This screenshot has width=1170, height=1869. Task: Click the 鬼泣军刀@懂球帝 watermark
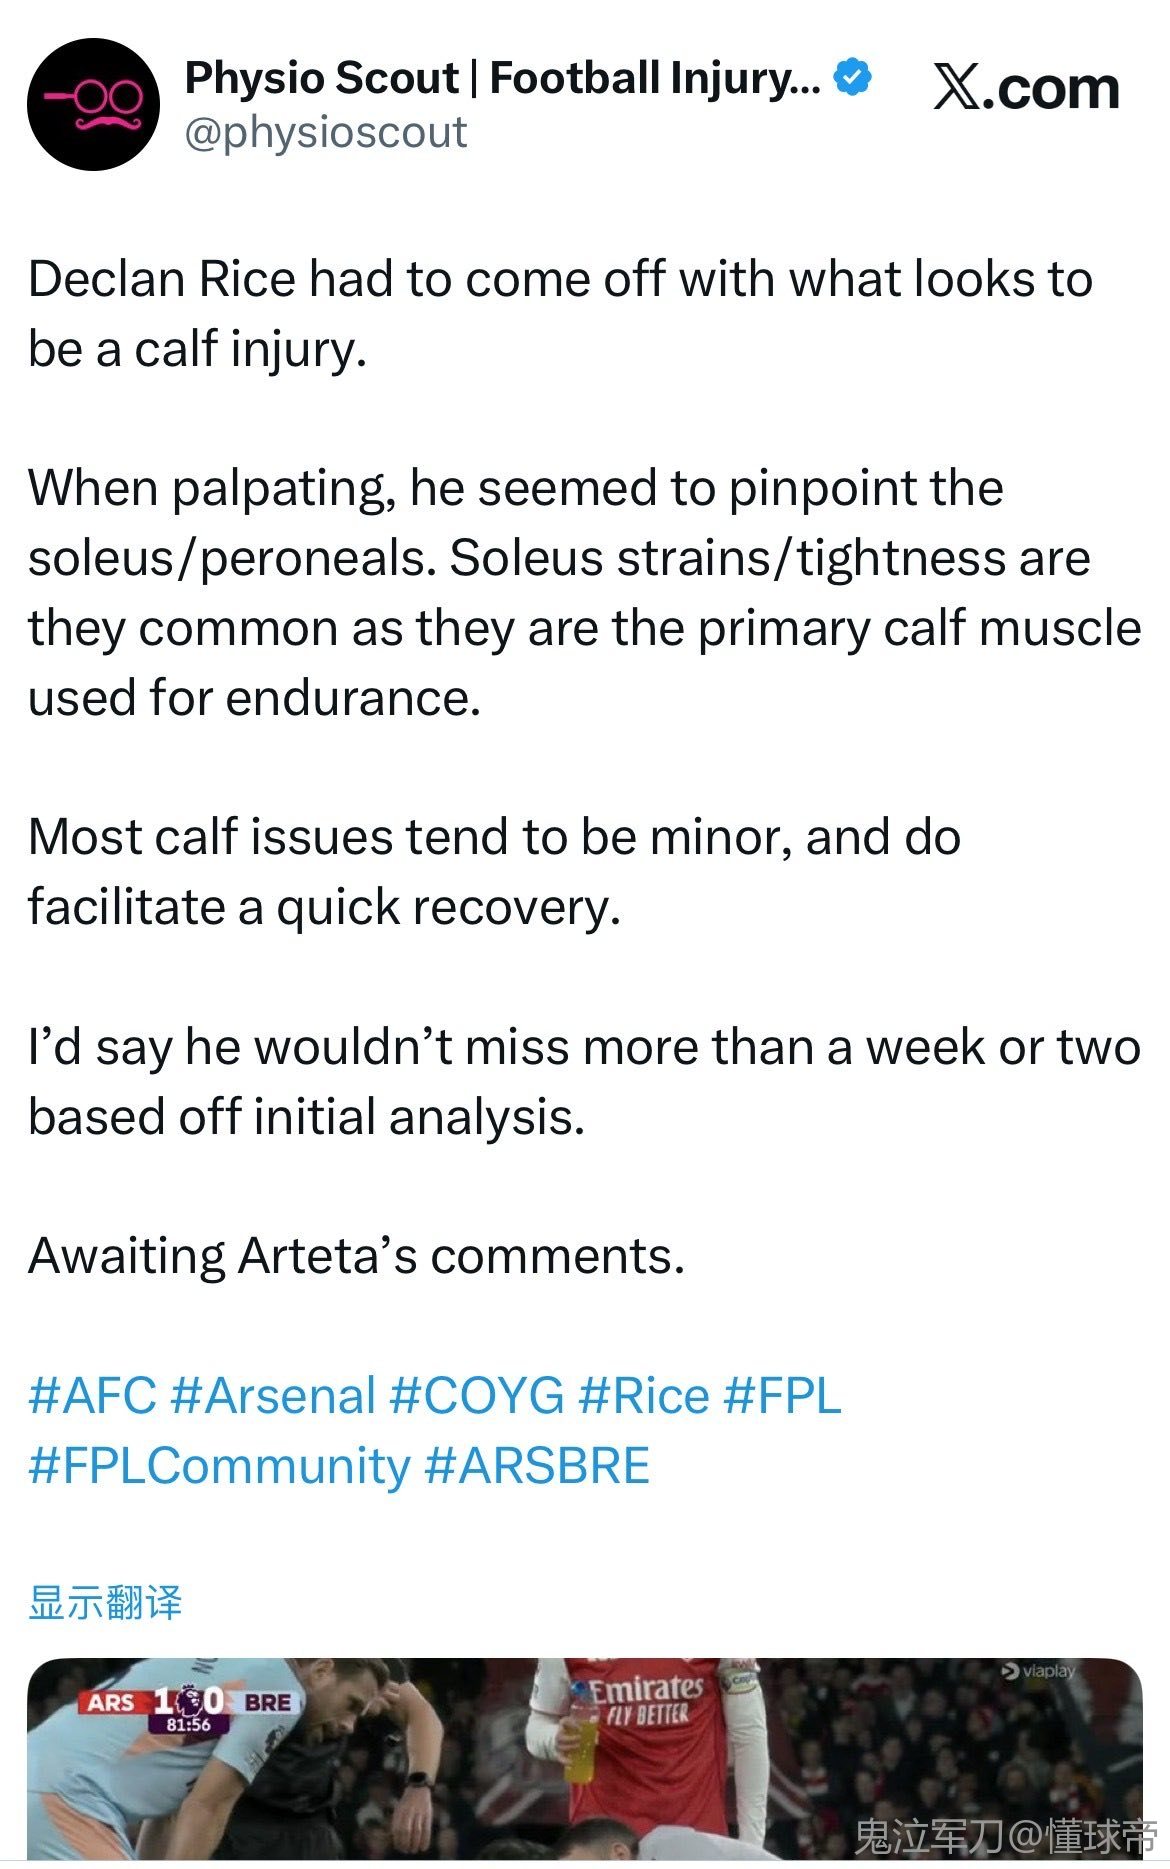pos(1005,1837)
